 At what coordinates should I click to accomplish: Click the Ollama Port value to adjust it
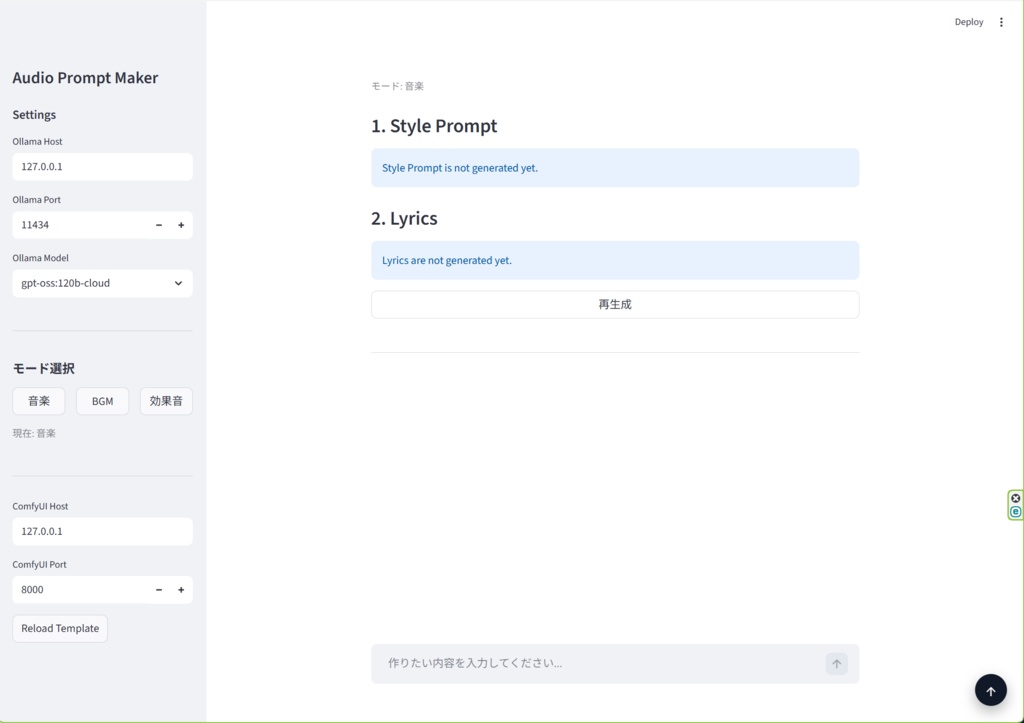pos(80,225)
